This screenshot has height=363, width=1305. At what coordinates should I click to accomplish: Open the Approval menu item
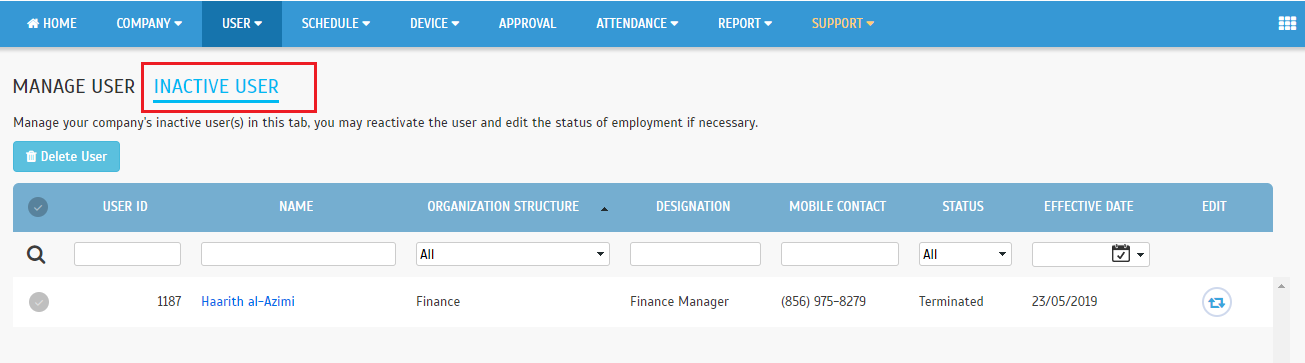point(527,23)
